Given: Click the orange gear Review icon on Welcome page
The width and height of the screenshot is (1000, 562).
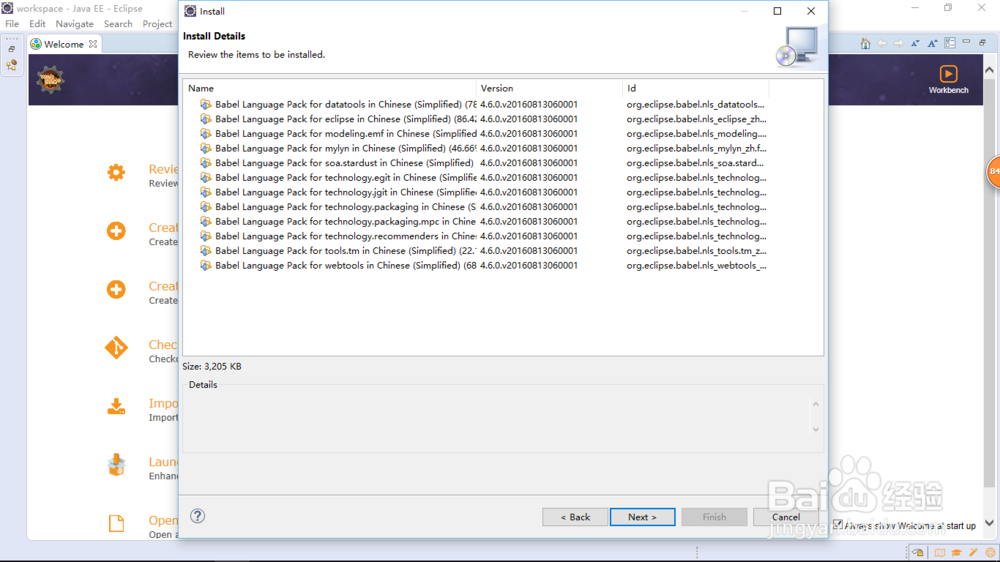Looking at the screenshot, I should [x=116, y=172].
